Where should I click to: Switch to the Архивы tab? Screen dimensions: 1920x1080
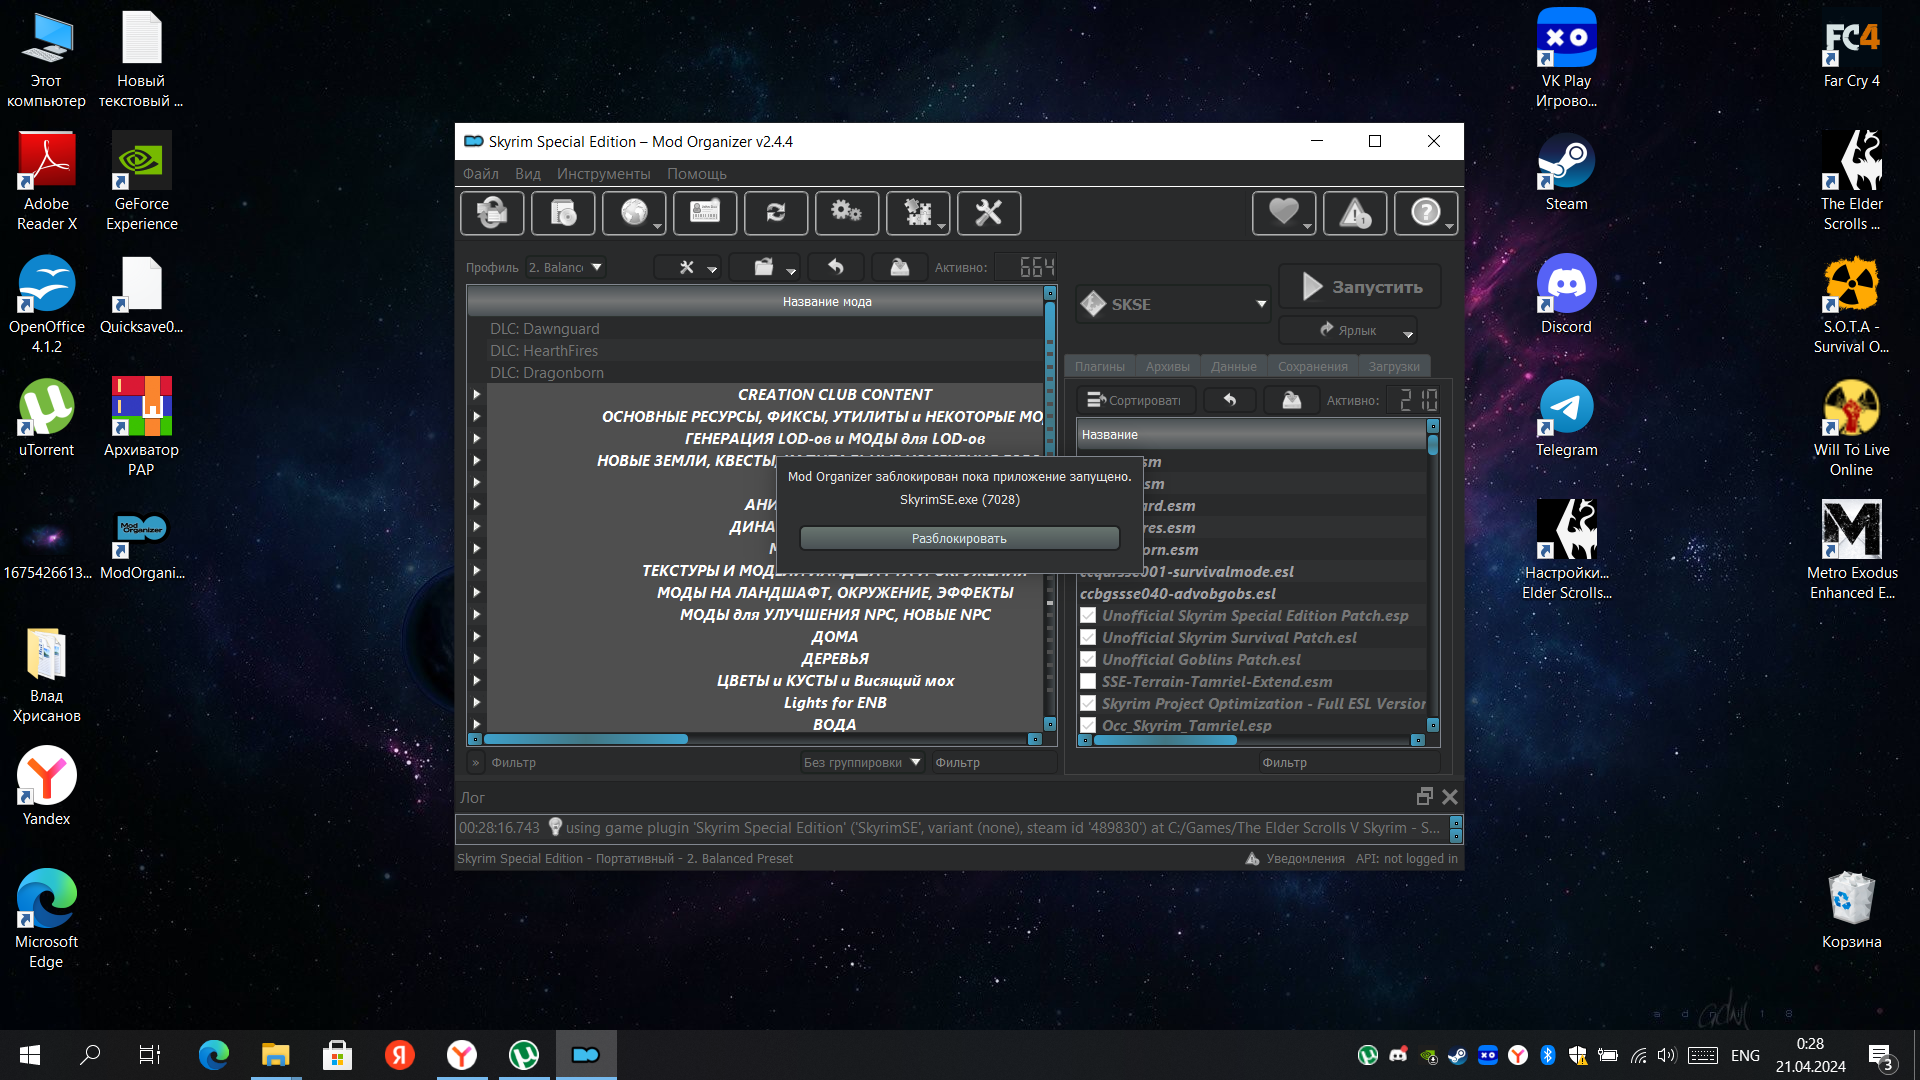pyautogui.click(x=1168, y=366)
